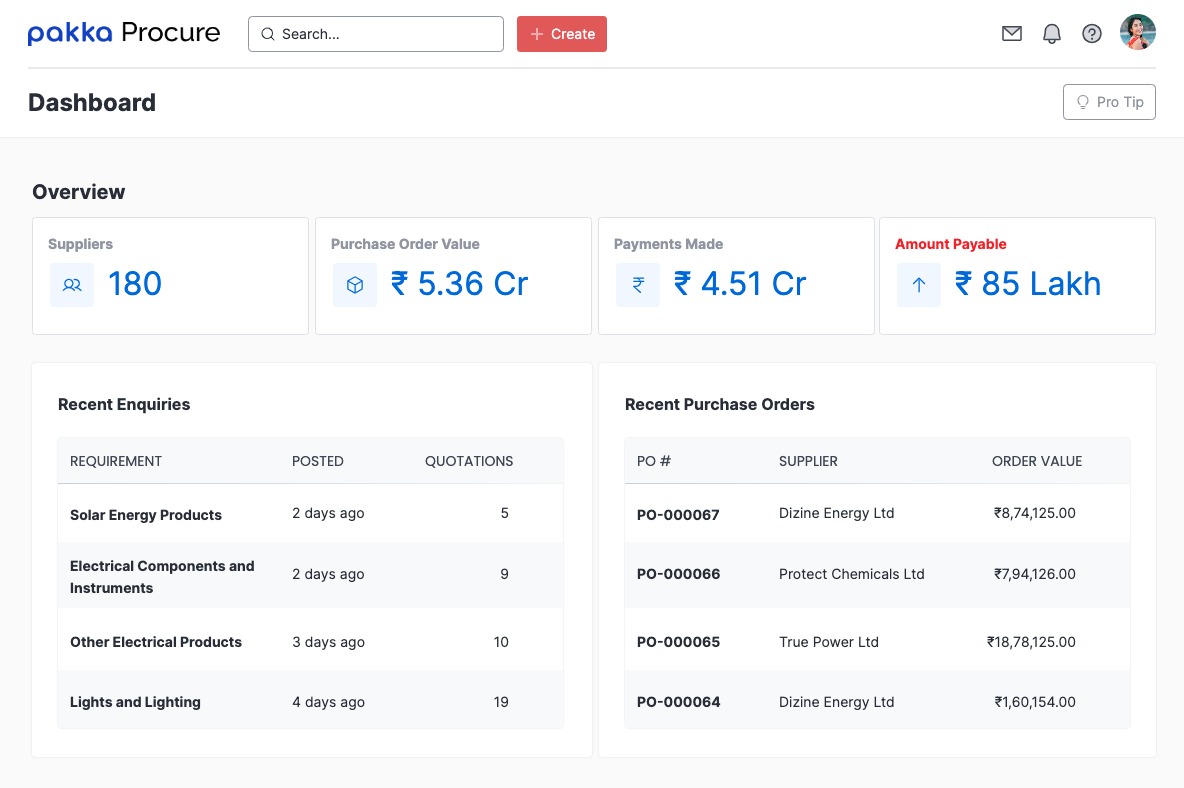This screenshot has width=1184, height=788.
Task: Click the help question mark icon
Action: pyautogui.click(x=1091, y=33)
